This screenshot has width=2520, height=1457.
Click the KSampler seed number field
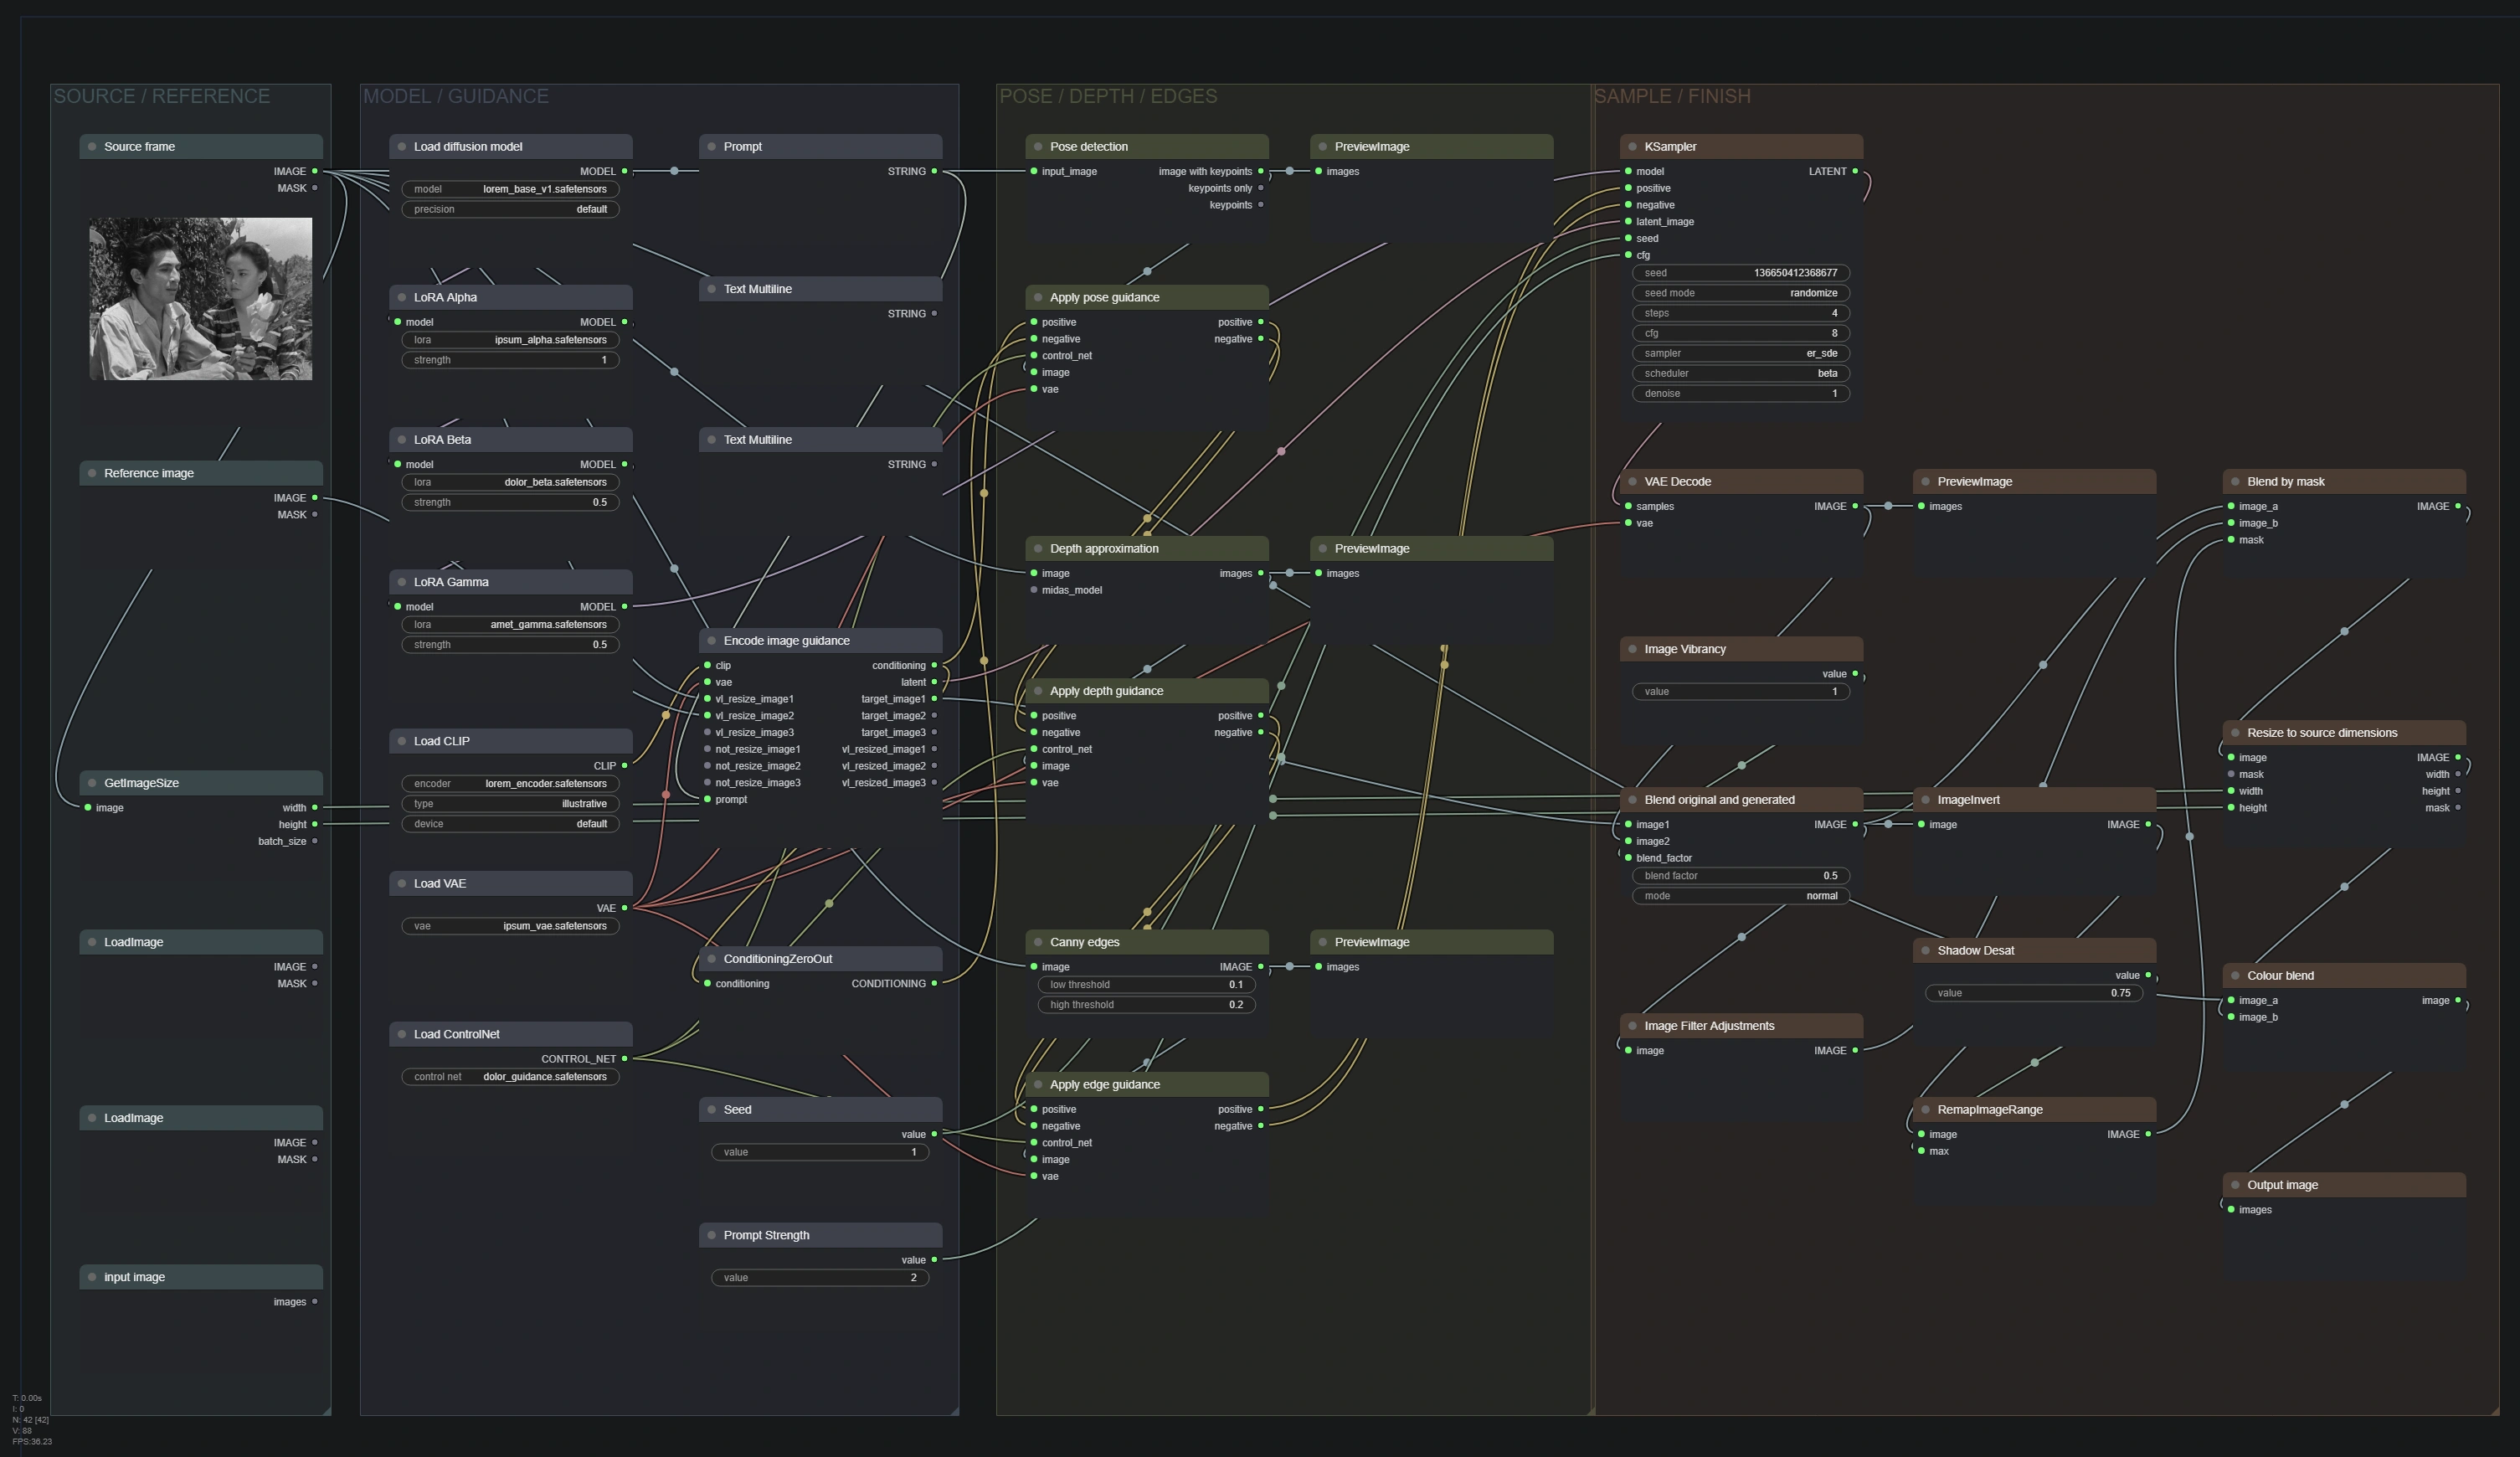[1741, 273]
